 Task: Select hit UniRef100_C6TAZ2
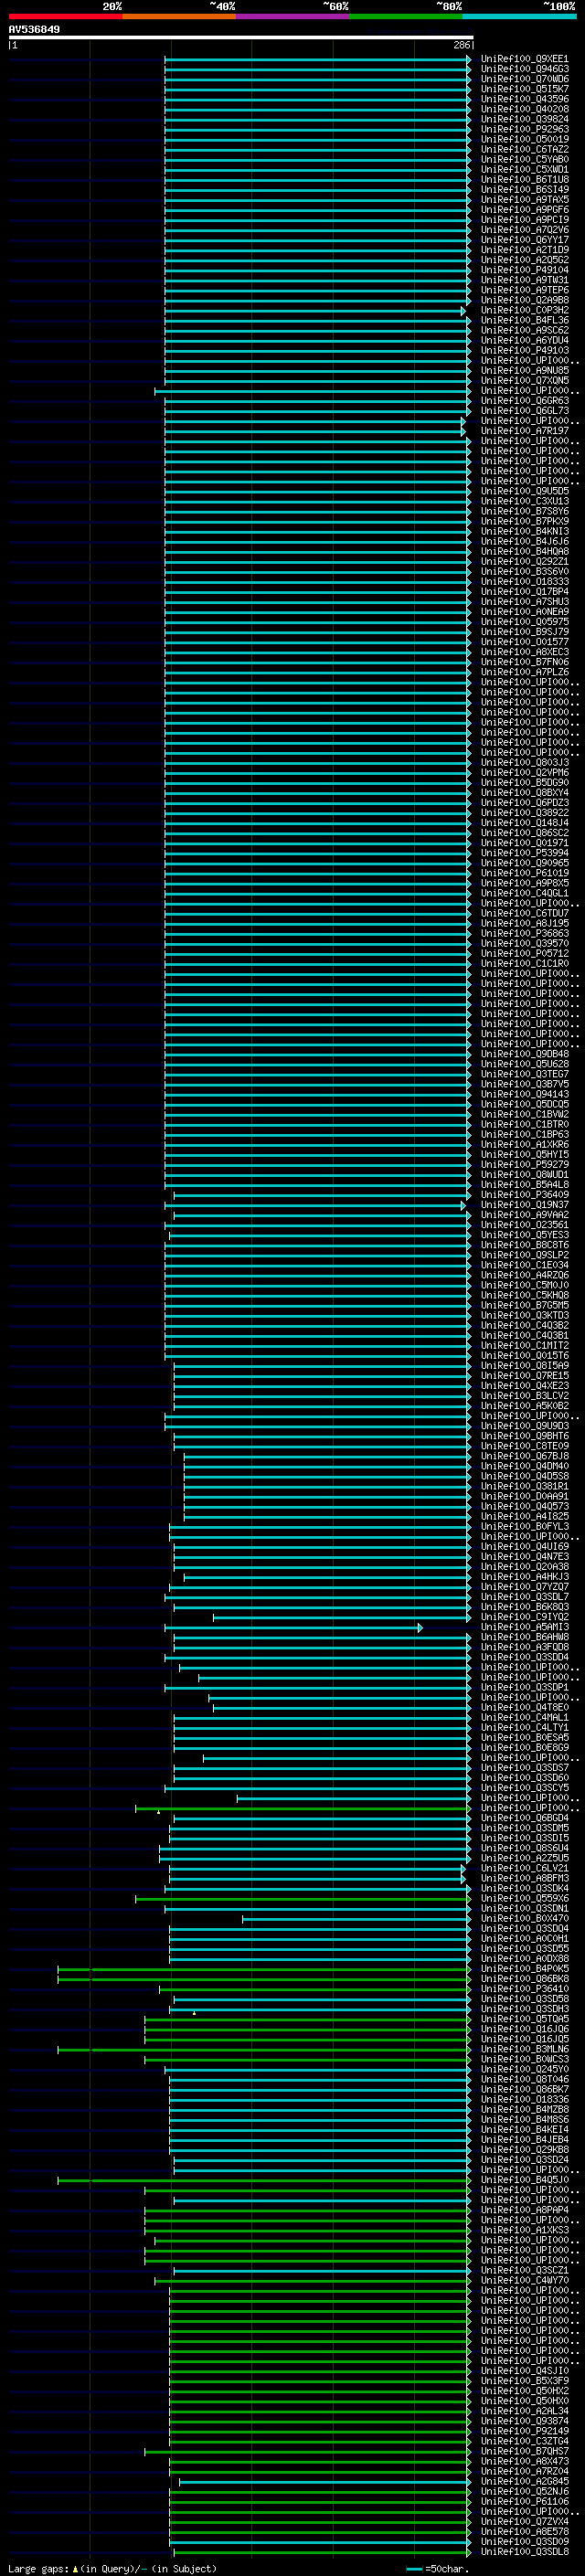click(x=524, y=150)
